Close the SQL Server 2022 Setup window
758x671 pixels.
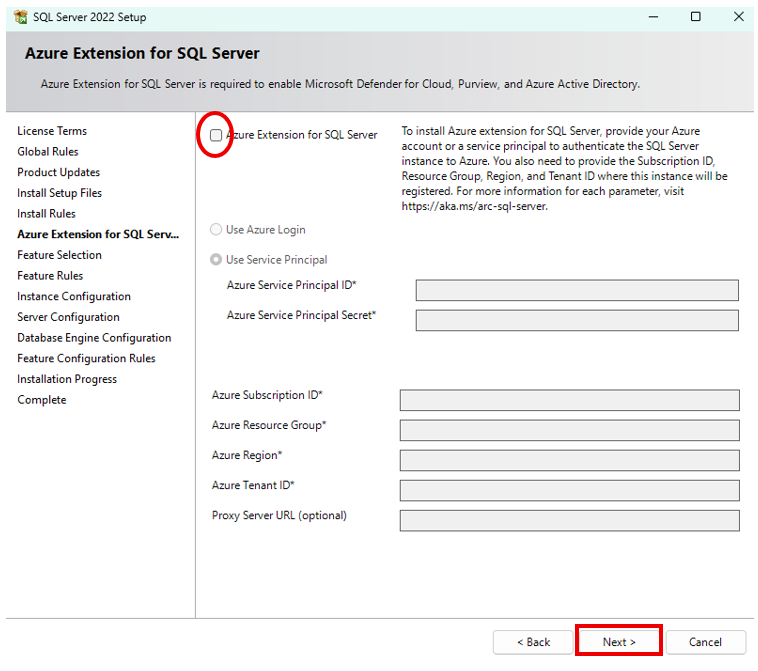click(739, 17)
